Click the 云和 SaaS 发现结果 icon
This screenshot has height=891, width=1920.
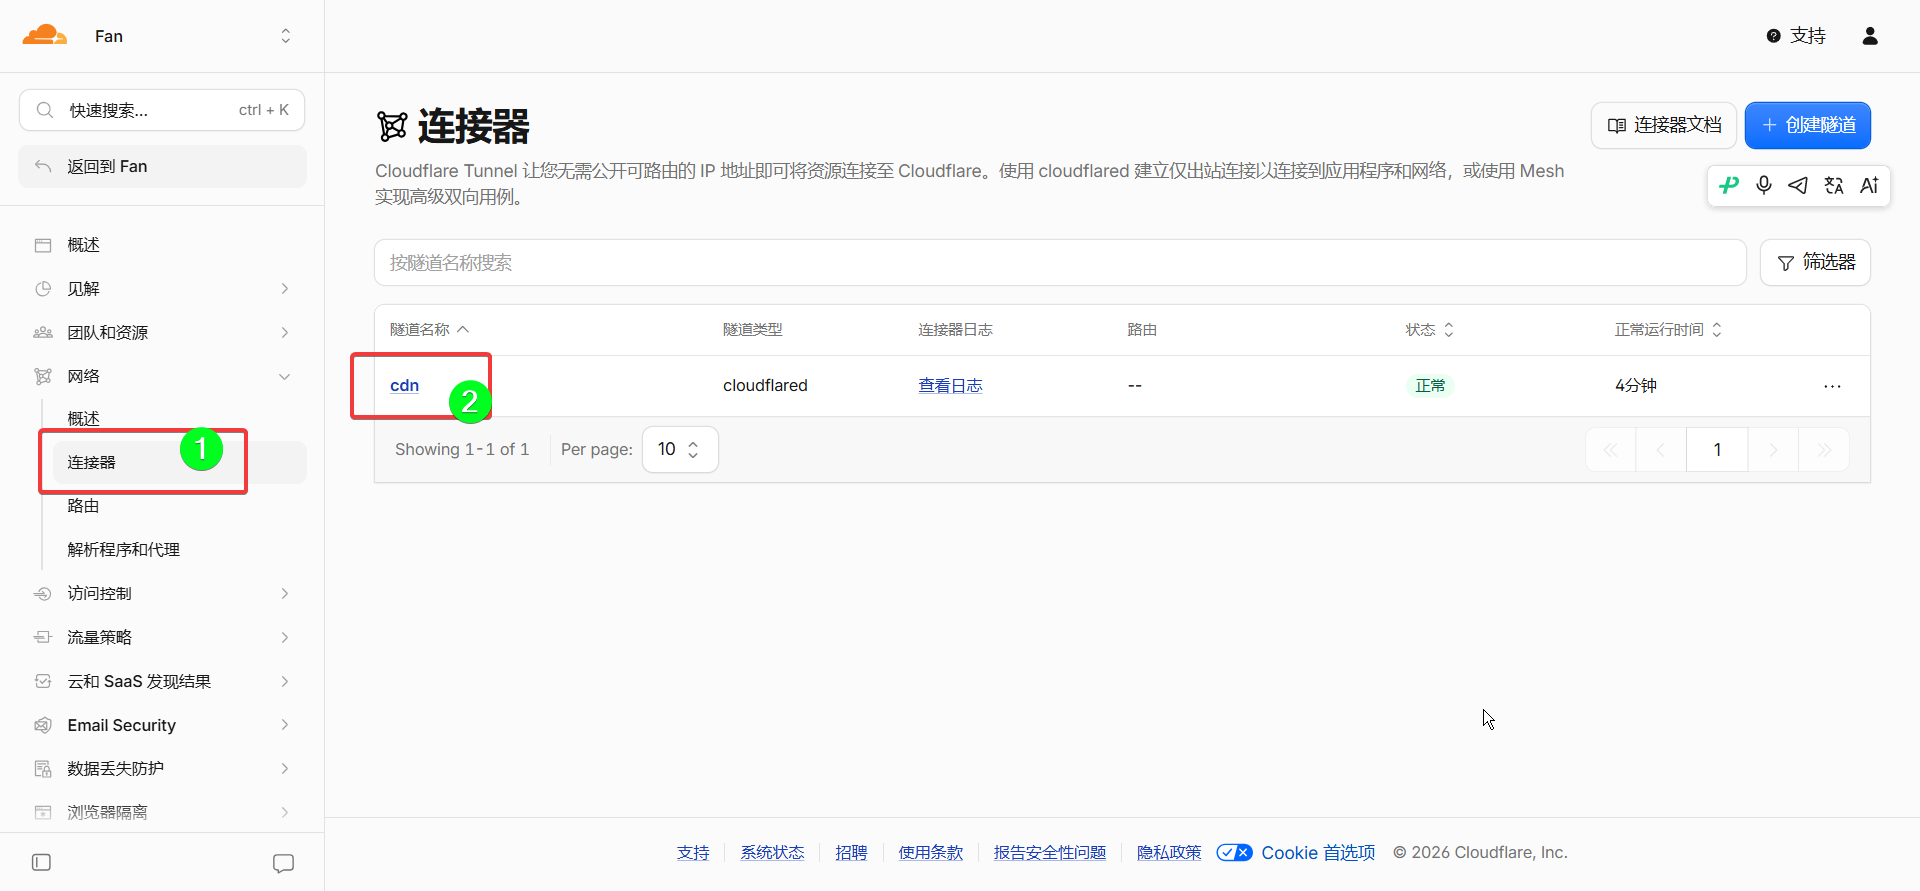43,681
